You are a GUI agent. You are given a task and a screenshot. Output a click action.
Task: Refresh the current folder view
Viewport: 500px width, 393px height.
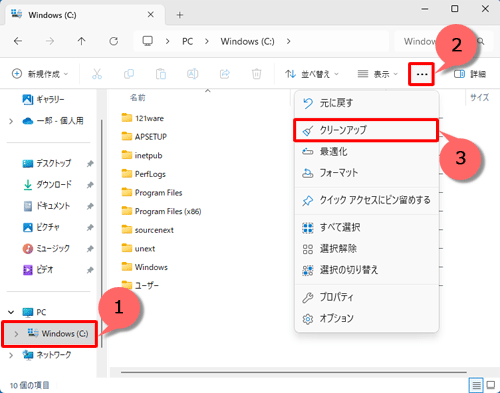coord(114,41)
